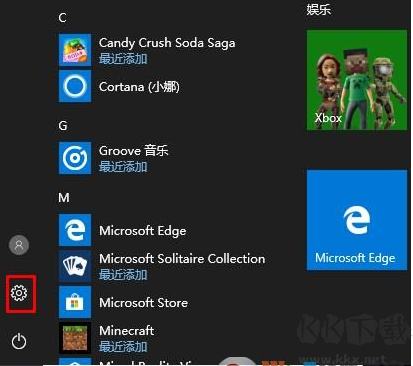The image size is (413, 366).
Task: Open the Microsoft Edge pinned tile
Action: pos(357,220)
